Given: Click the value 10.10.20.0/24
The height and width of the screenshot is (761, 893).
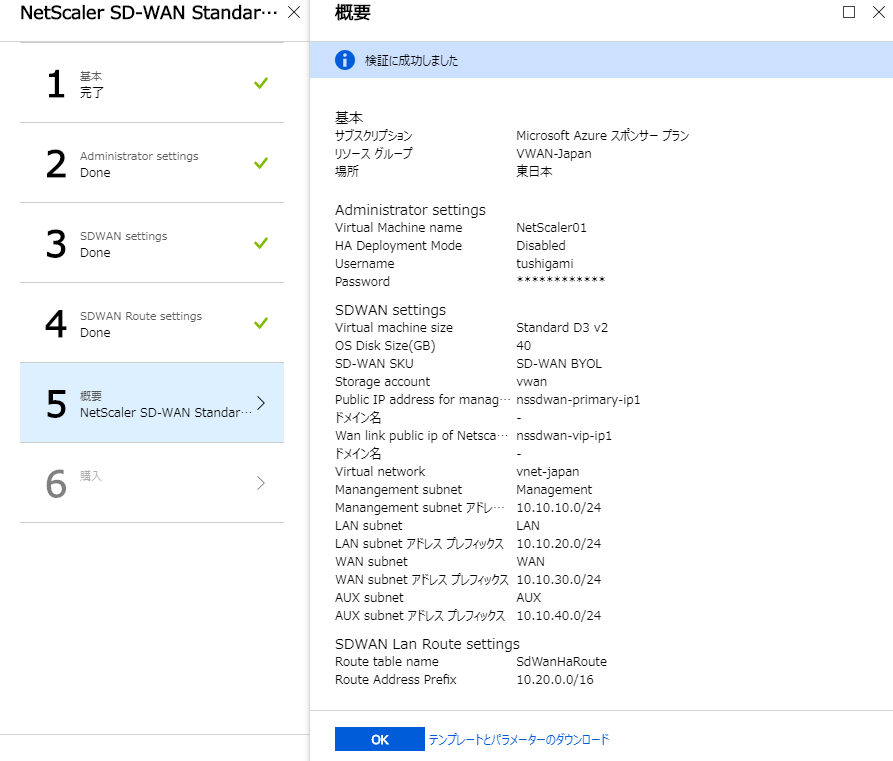Looking at the screenshot, I should point(558,543).
